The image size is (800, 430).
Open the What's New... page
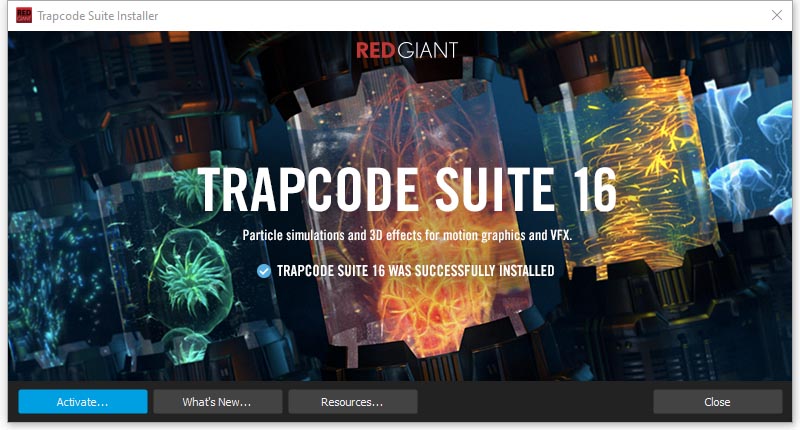217,402
